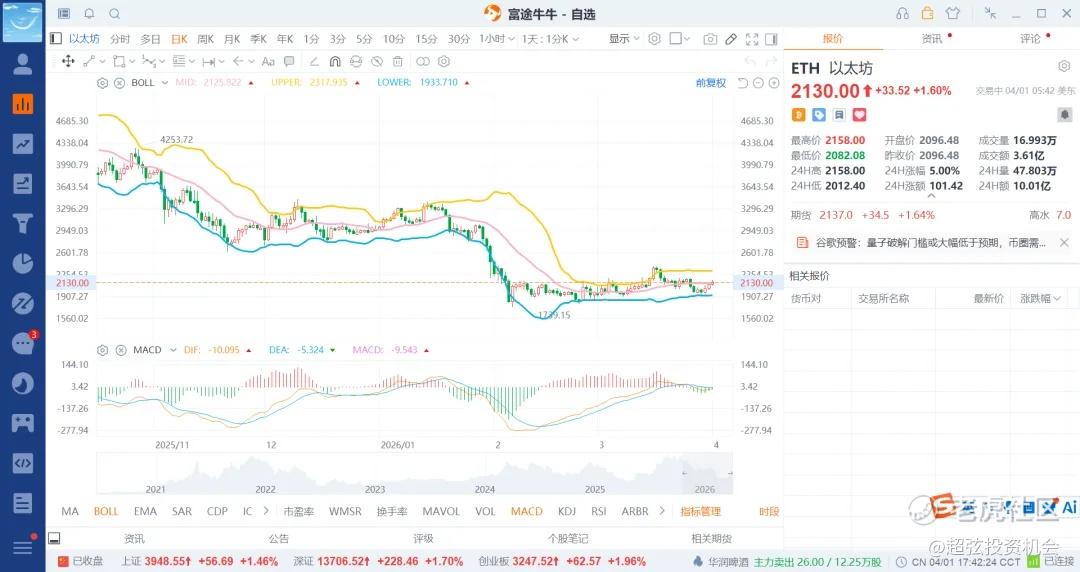The width and height of the screenshot is (1080, 572).
Task: Open the portfolio pie chart sidebar icon
Action: click(22, 263)
